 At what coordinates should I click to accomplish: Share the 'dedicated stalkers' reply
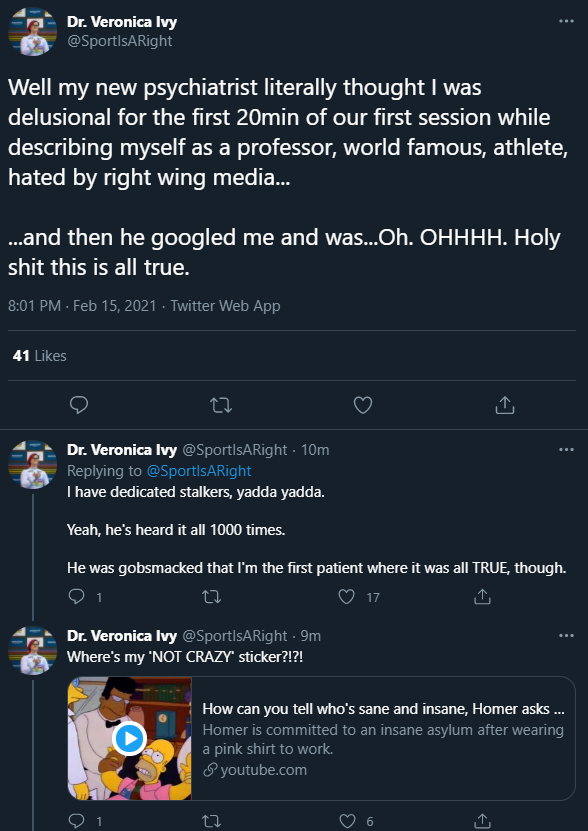(481, 597)
